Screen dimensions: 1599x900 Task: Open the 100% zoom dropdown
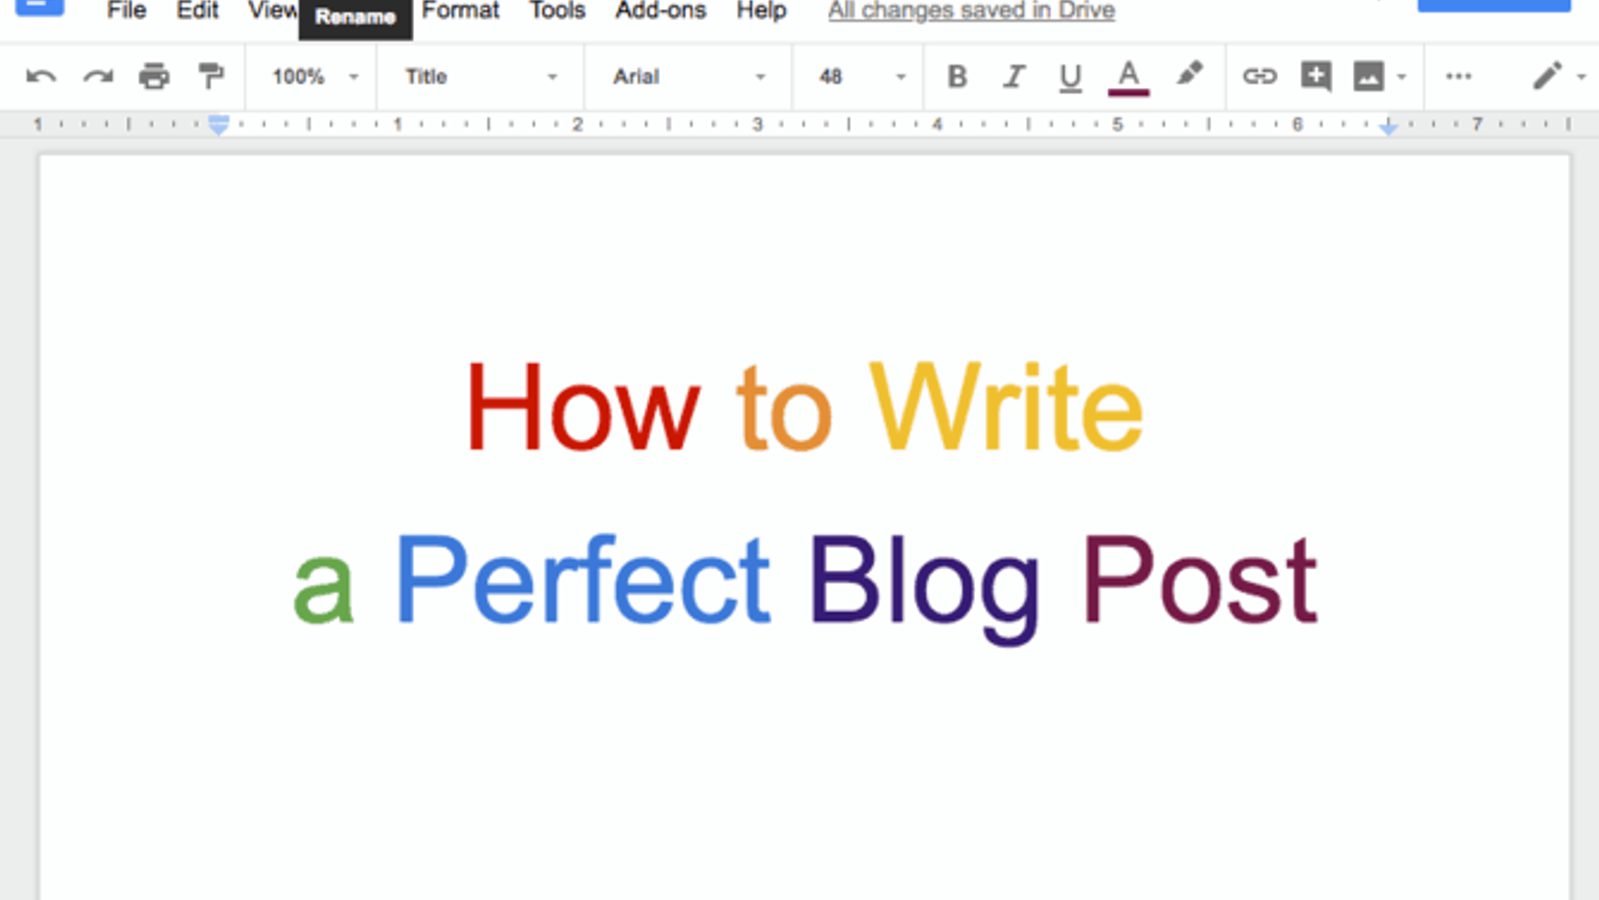[314, 76]
